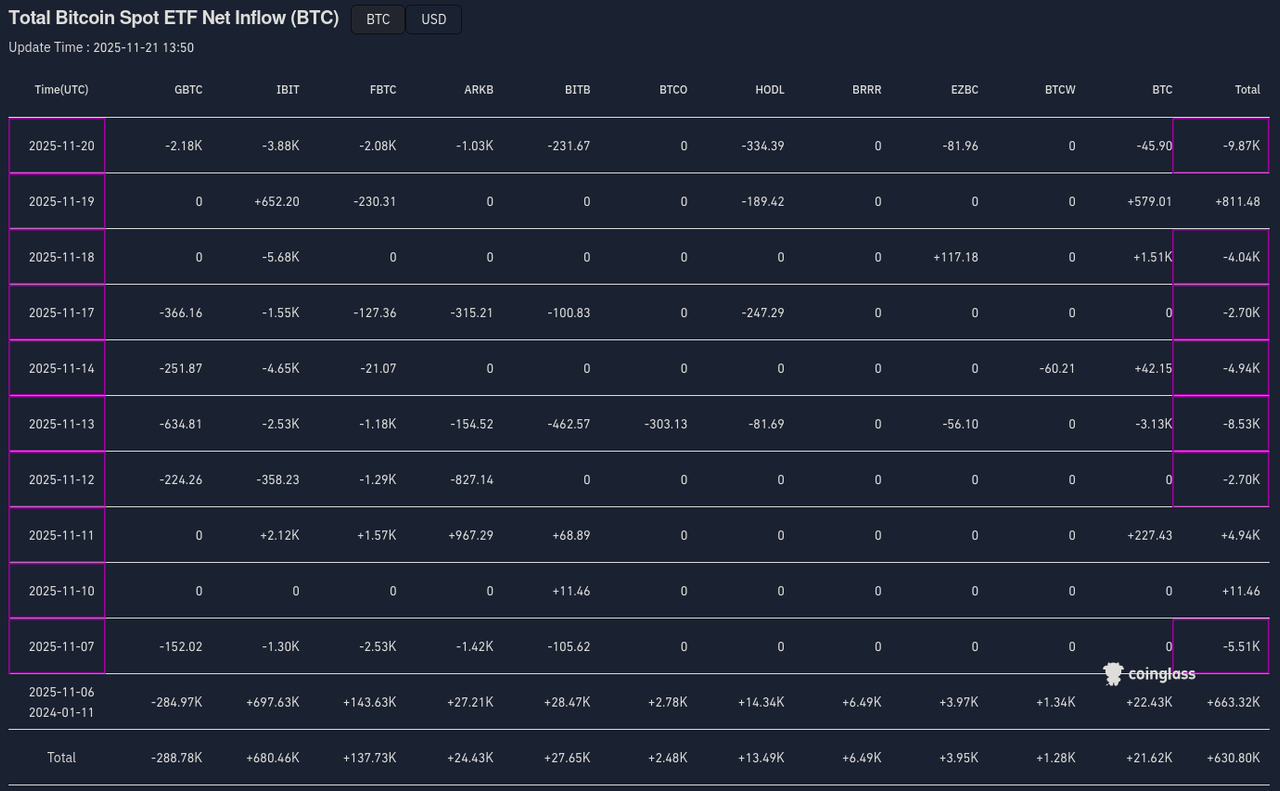1280x791 pixels.
Task: Select the 2025-11-19 date cell
Action: [x=57, y=202]
